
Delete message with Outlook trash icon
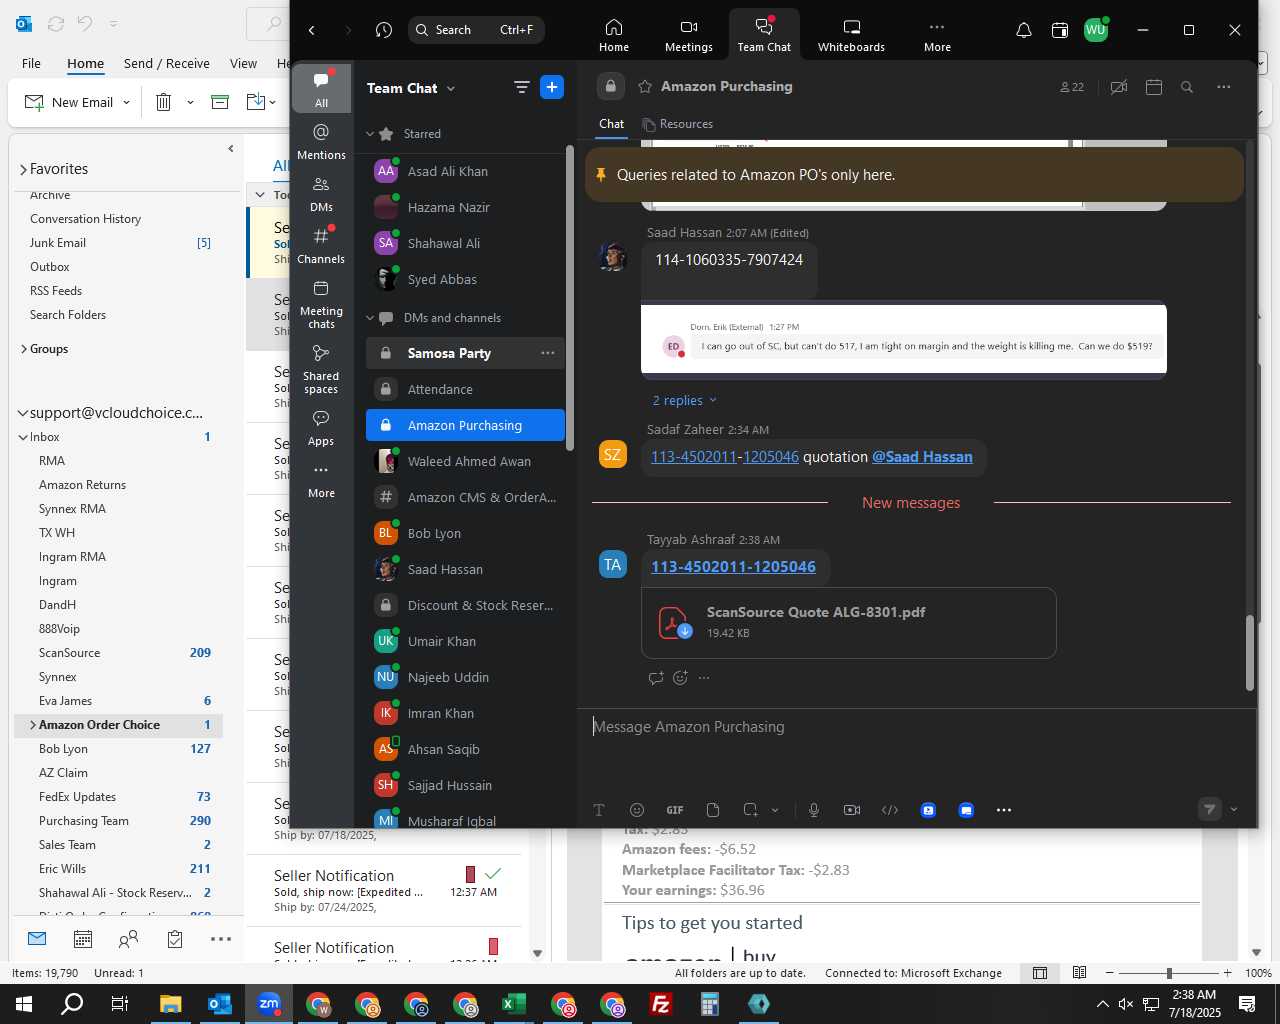[x=164, y=102]
